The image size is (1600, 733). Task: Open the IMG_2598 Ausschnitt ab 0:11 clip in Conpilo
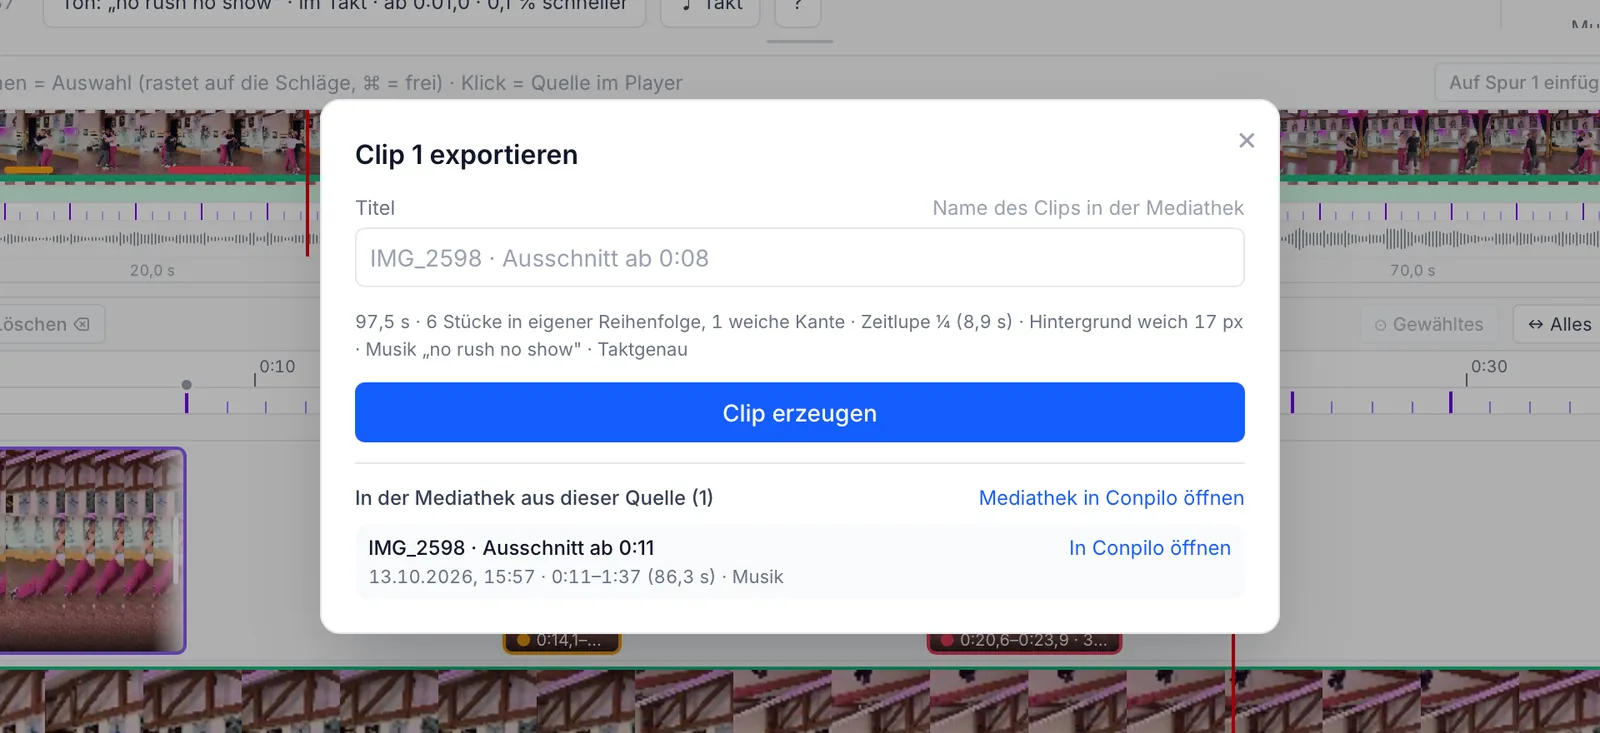point(1150,548)
